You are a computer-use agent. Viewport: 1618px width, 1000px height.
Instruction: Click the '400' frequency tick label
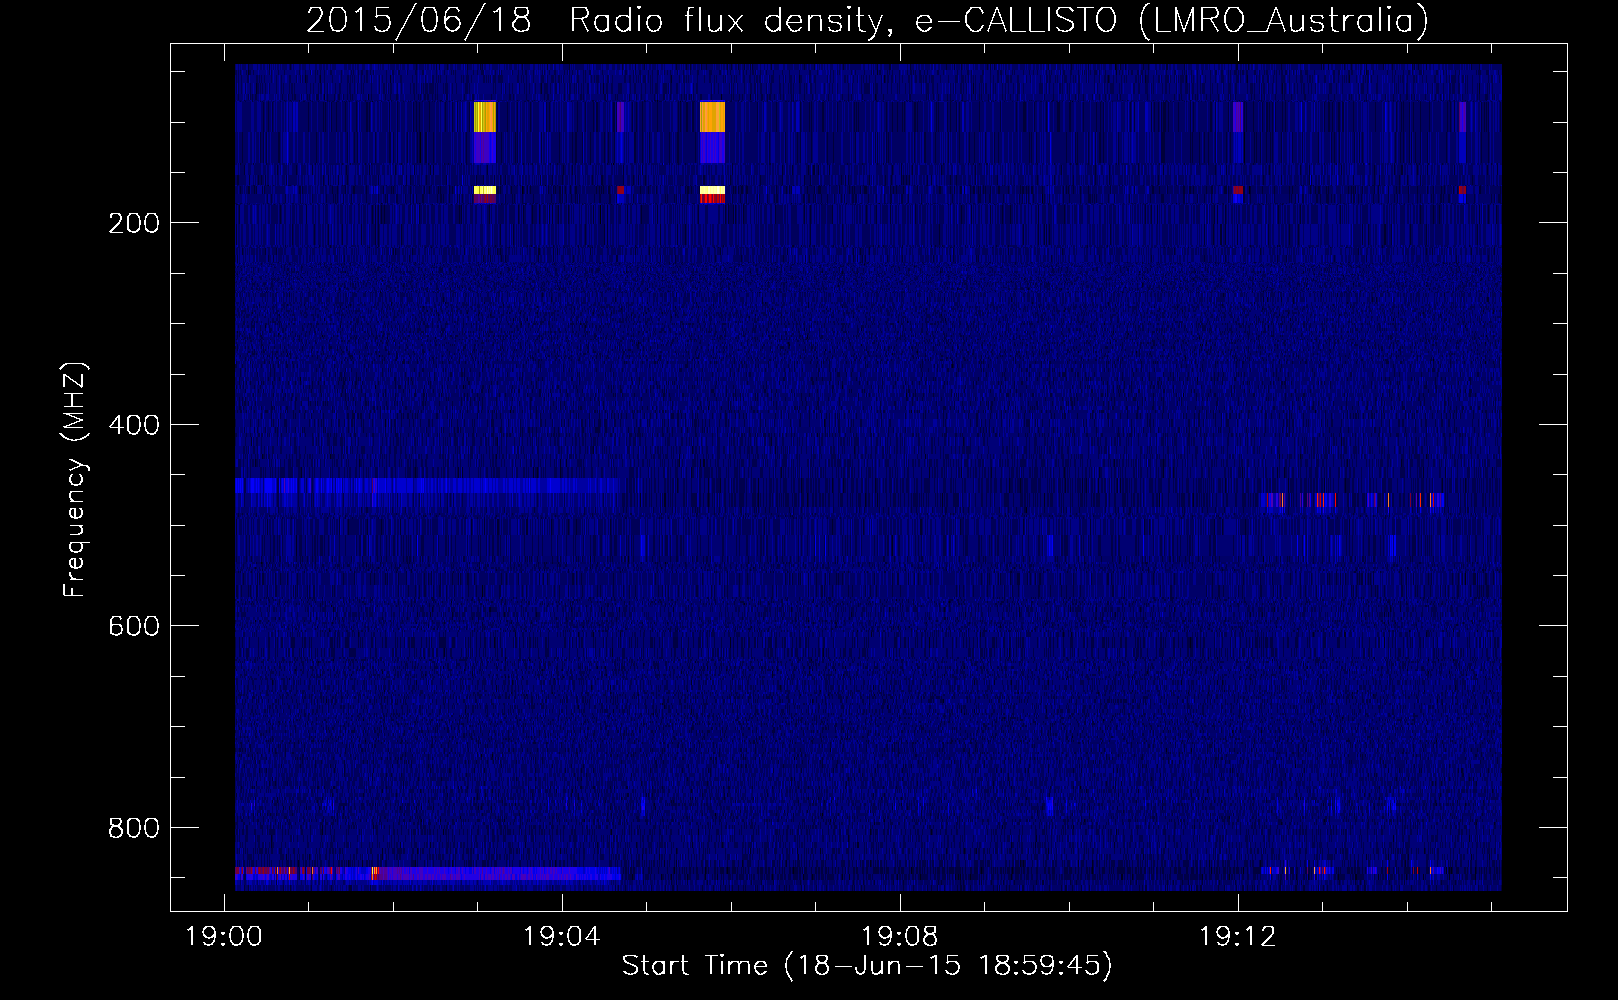tap(134, 425)
